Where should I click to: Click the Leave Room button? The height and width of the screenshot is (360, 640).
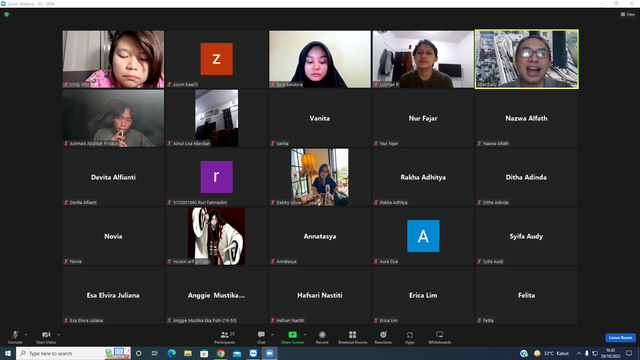620,338
